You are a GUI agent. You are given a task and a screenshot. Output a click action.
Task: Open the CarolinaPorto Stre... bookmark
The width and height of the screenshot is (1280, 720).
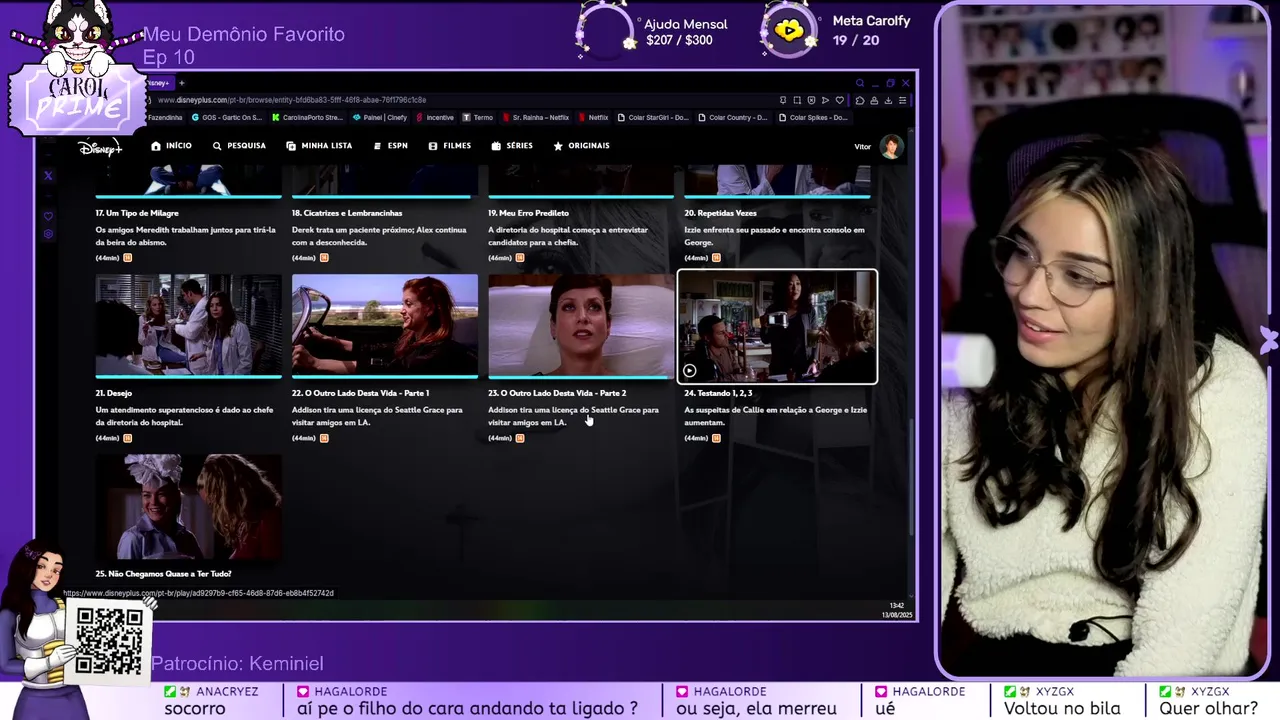(307, 118)
